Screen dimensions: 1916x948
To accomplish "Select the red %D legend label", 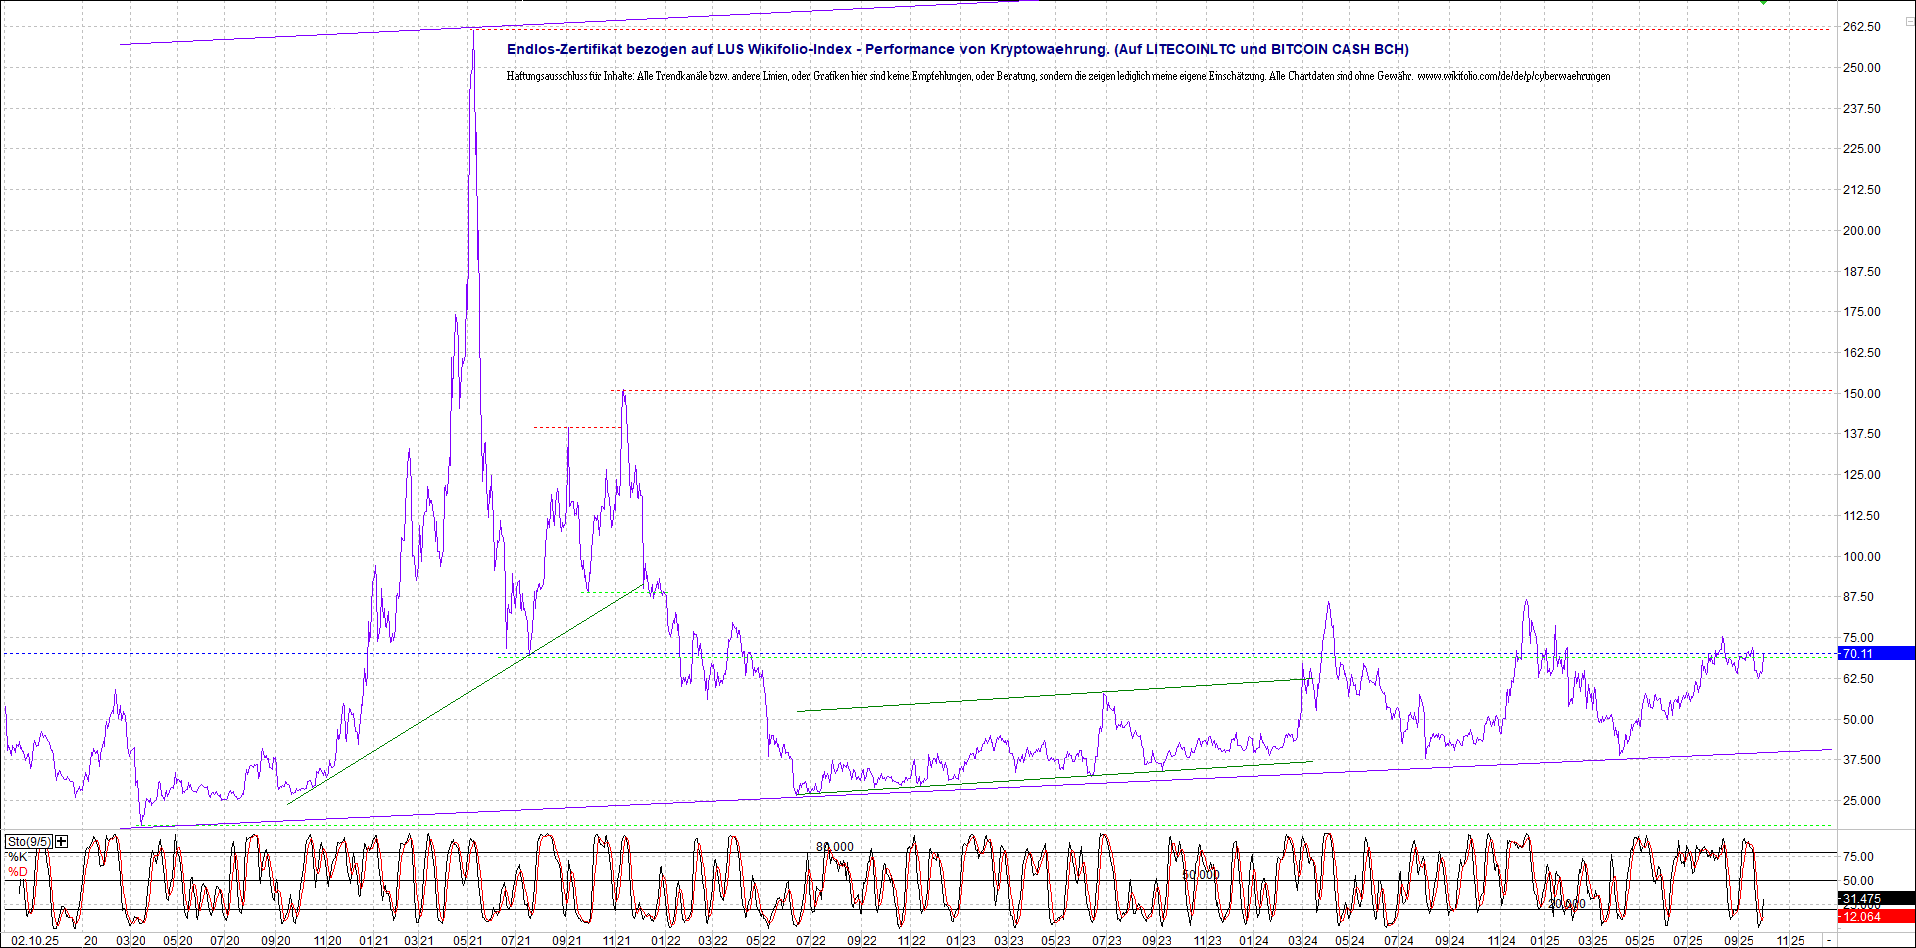I will coord(18,872).
